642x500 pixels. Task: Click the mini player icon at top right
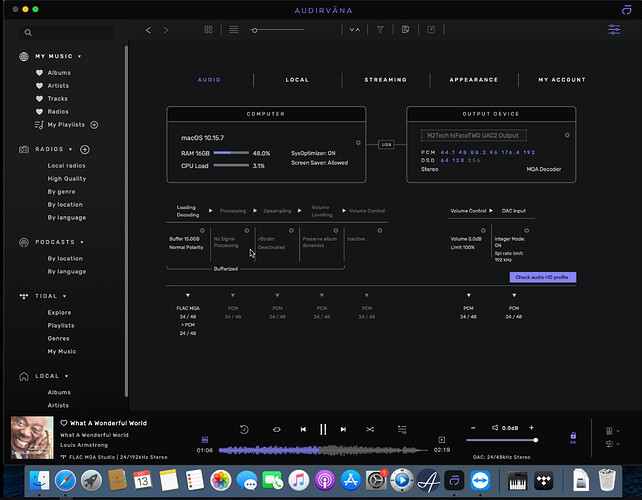coord(626,10)
